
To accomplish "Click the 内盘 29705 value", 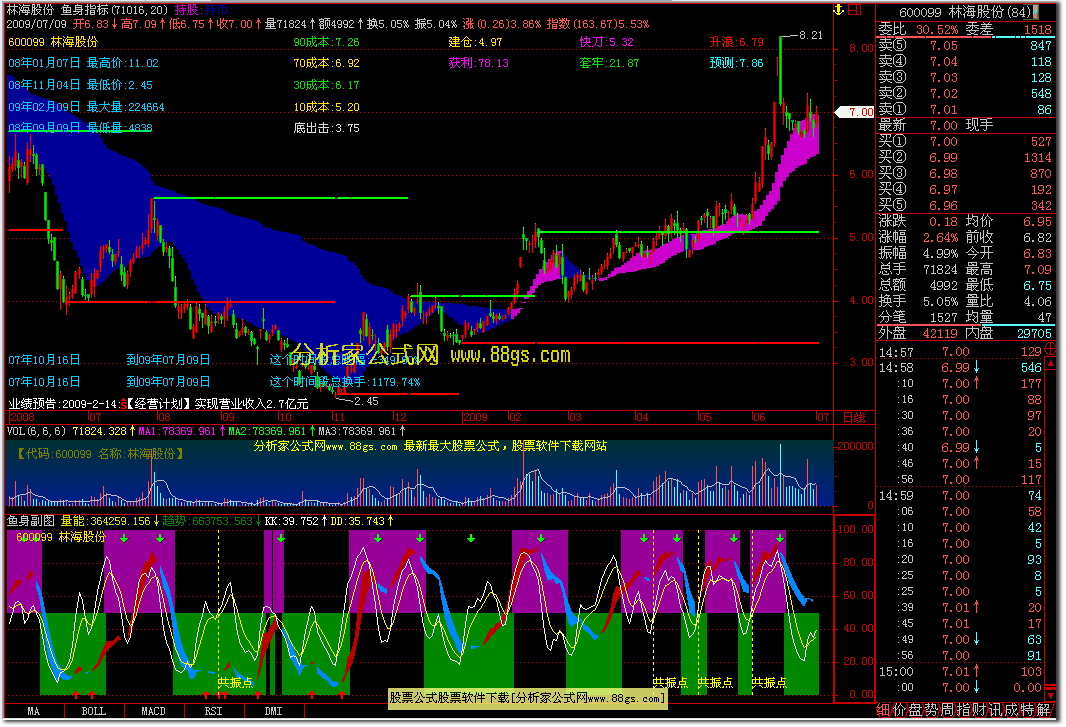I will (1034, 333).
